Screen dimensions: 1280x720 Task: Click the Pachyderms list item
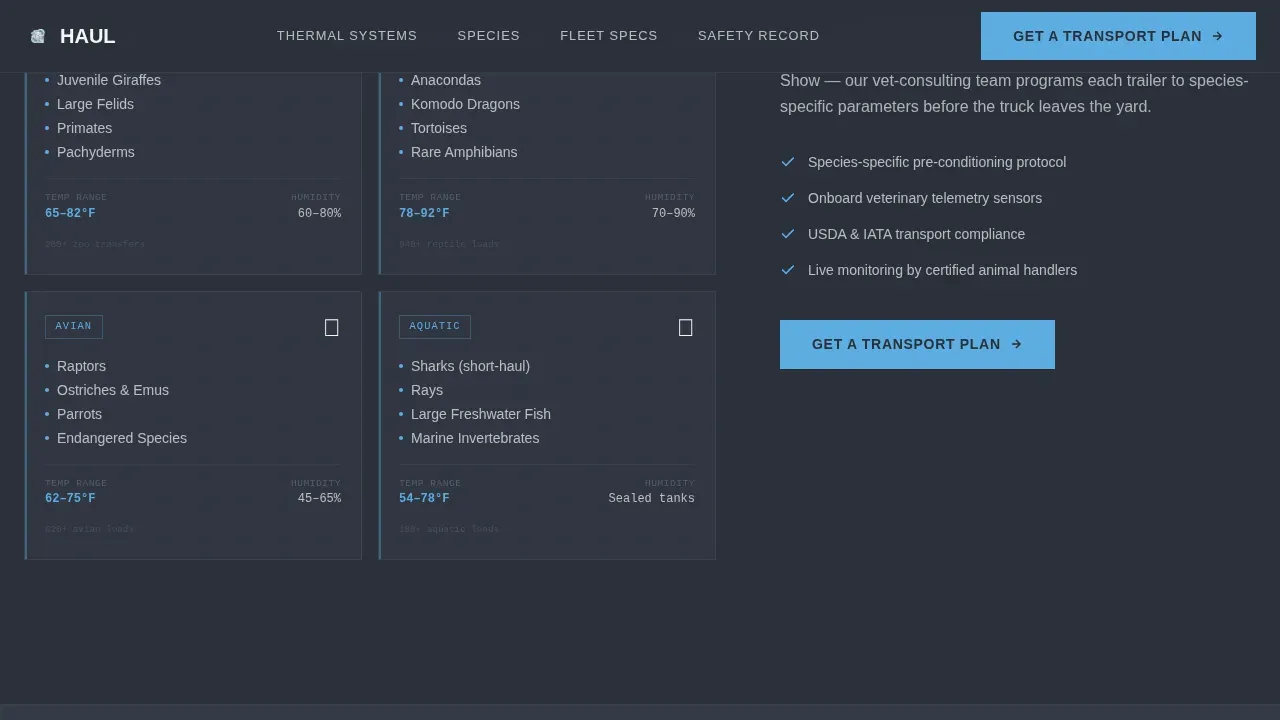(96, 152)
